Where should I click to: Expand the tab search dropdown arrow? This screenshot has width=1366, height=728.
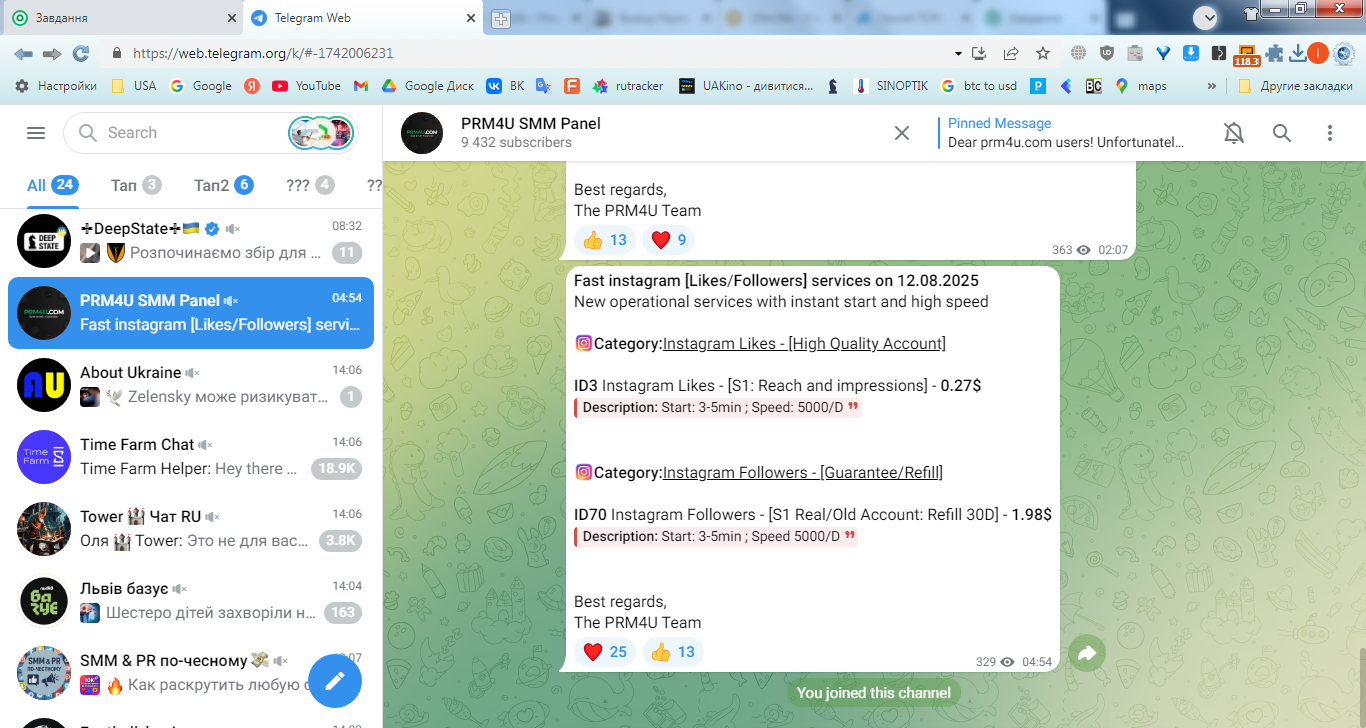pos(1206,17)
